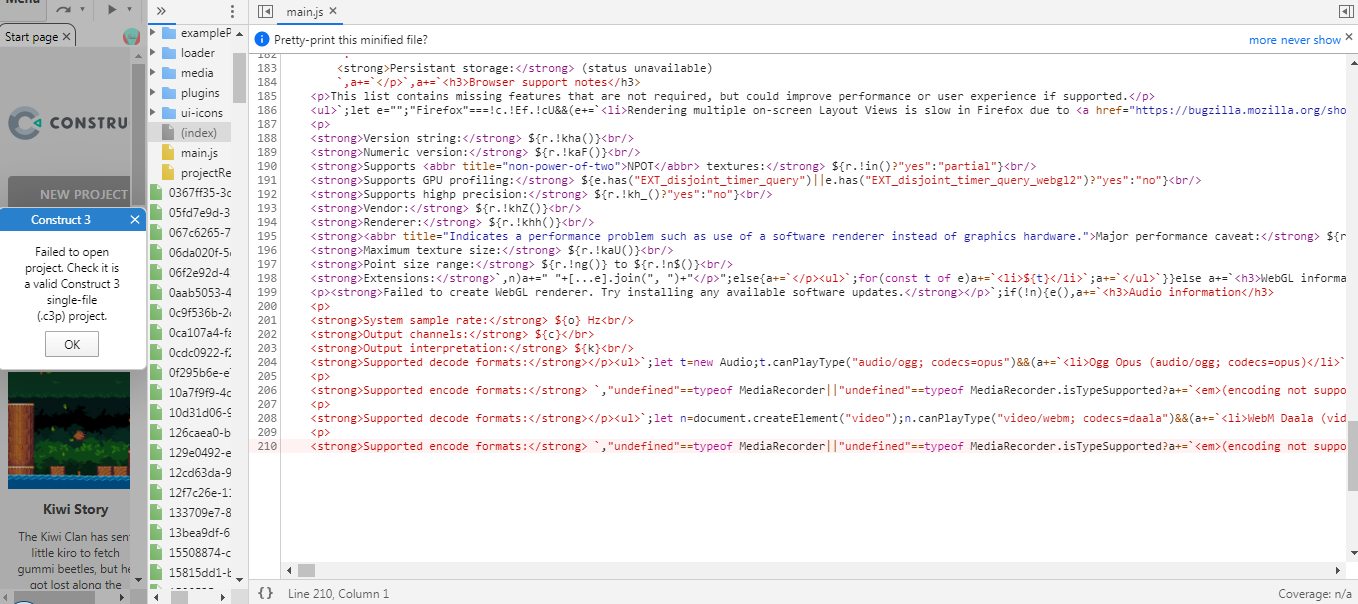Click line number 210 in the gutter
This screenshot has width=1358, height=604.
(267, 446)
